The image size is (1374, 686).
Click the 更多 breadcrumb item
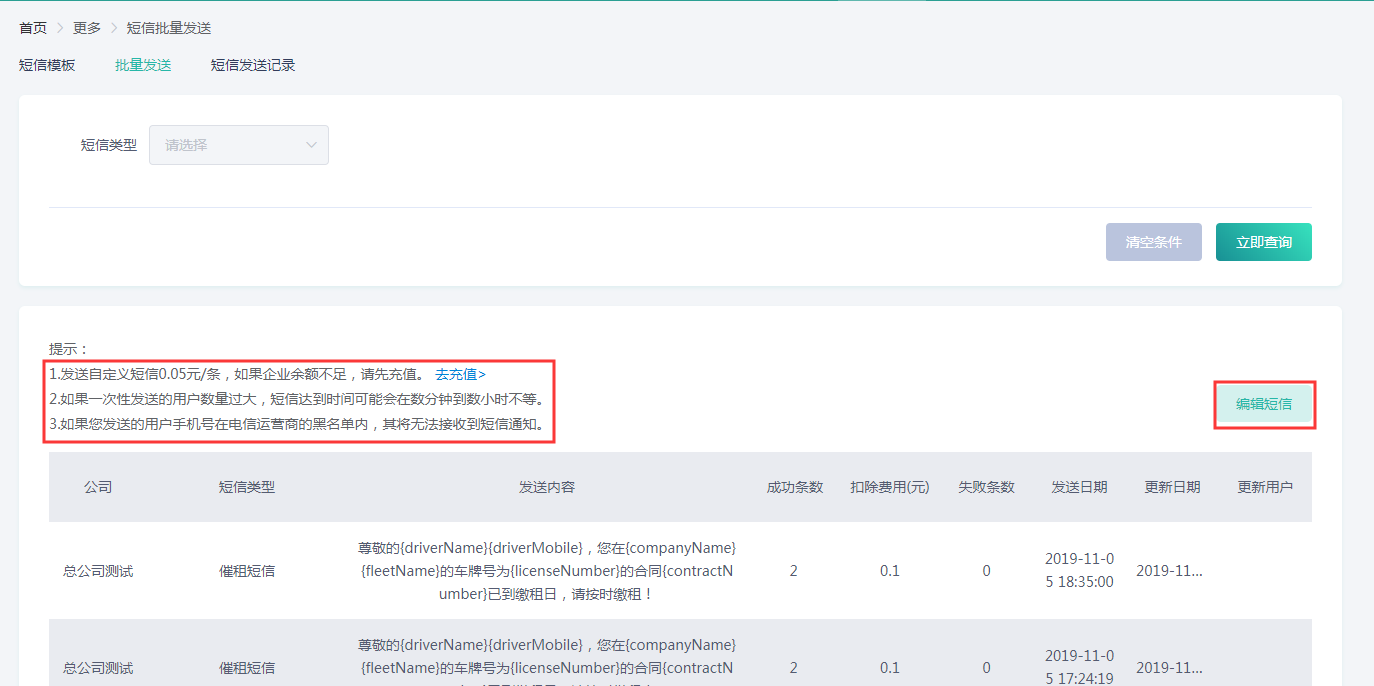pyautogui.click(x=87, y=28)
